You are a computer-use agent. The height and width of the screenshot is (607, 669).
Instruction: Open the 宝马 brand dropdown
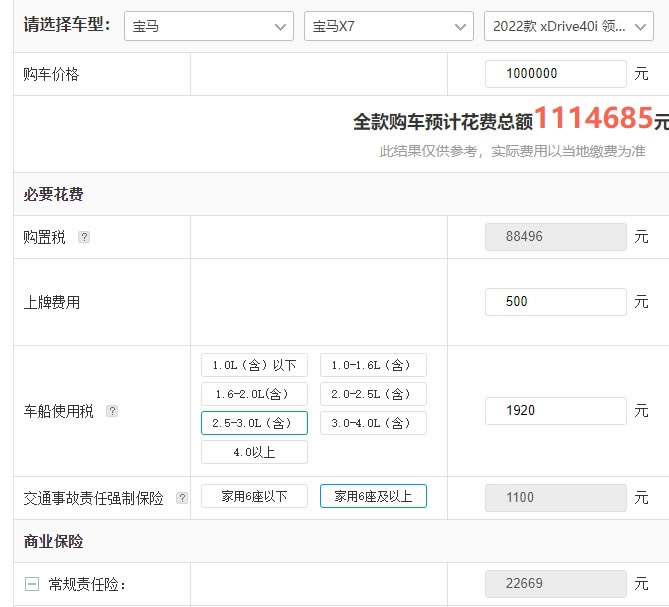click(209, 26)
